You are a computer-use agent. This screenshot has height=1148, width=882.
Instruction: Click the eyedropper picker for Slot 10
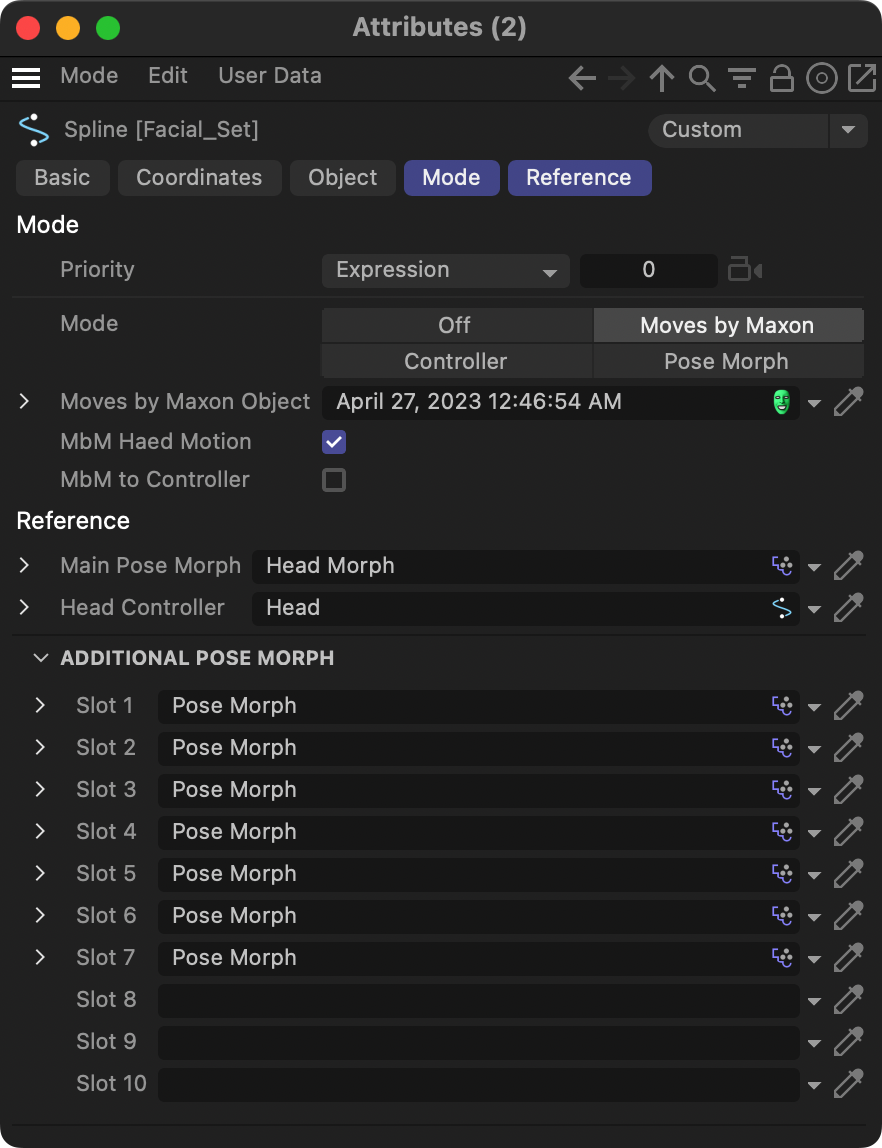pos(848,1083)
